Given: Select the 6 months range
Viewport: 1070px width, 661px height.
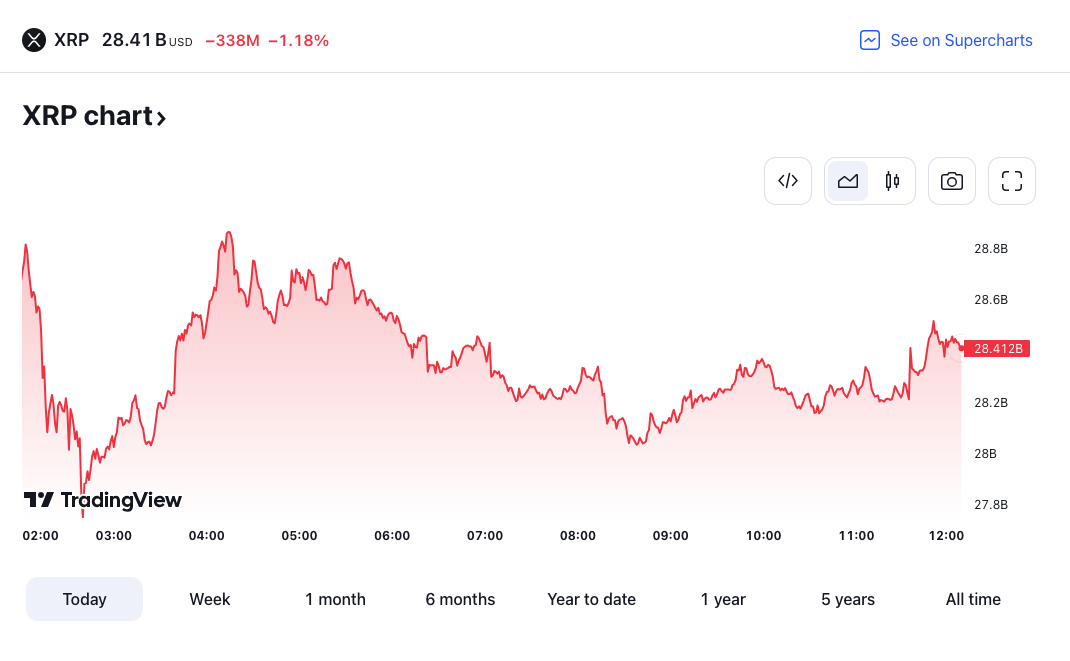Looking at the screenshot, I should 460,599.
